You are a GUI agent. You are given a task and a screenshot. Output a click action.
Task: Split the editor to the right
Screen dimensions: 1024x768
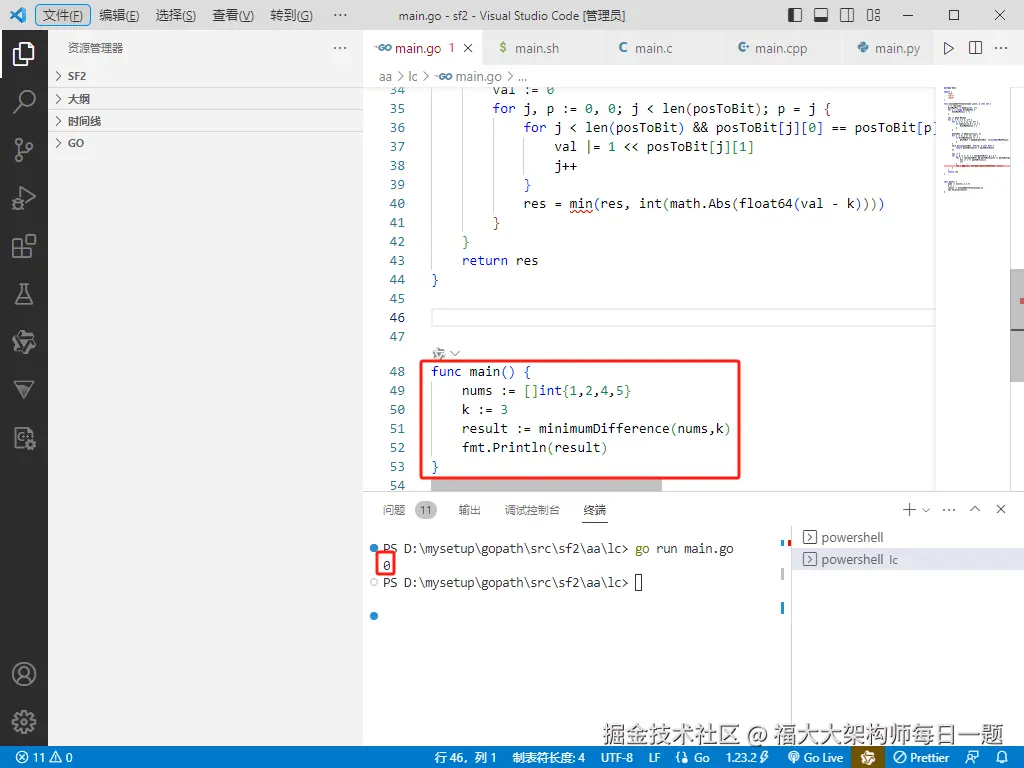coord(975,48)
